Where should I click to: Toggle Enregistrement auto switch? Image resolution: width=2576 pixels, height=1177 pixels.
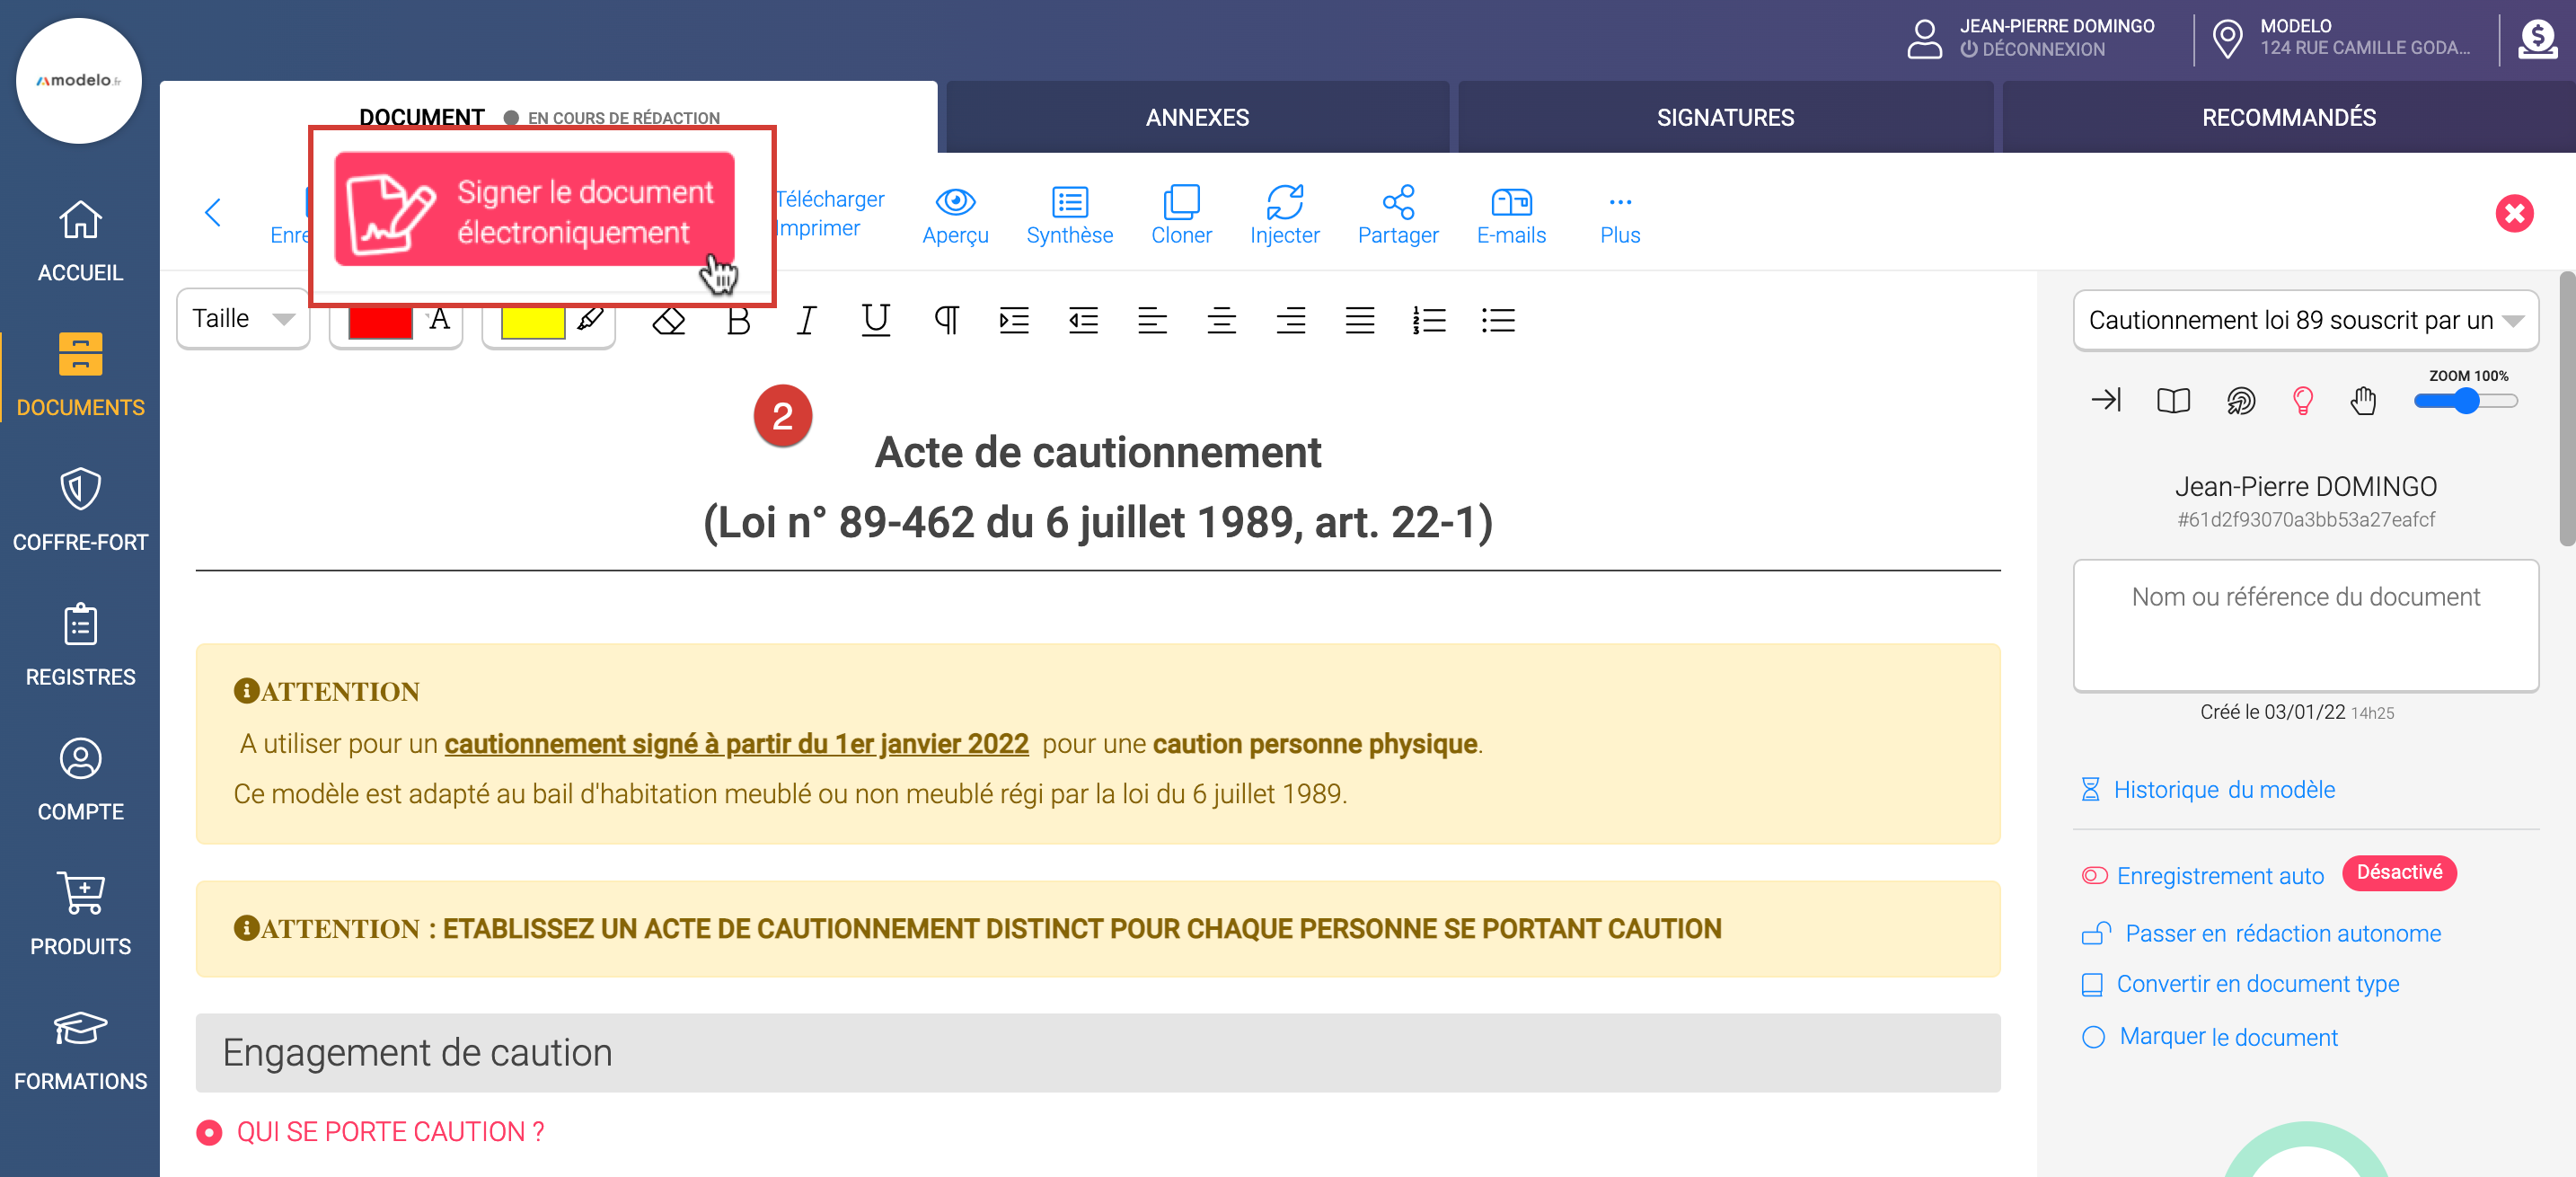tap(2094, 876)
